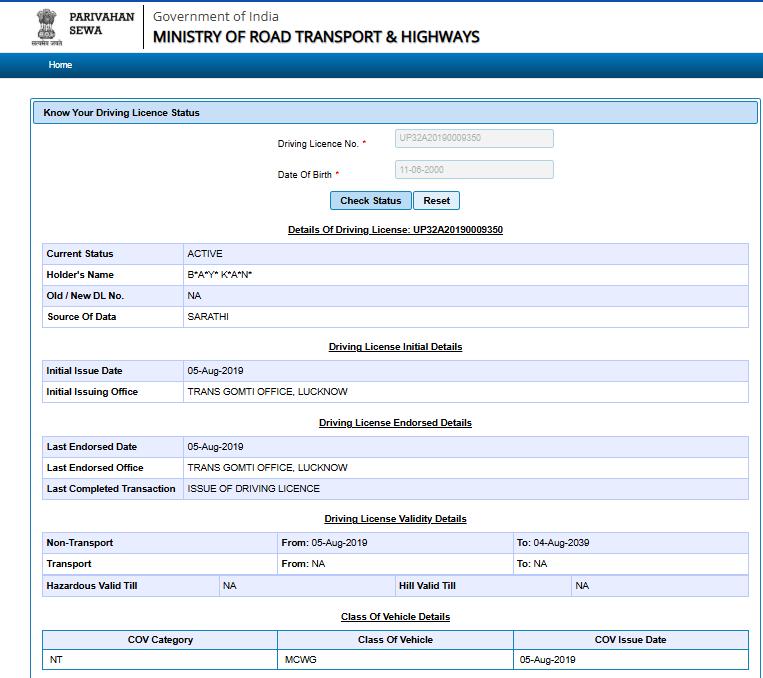This screenshot has height=678, width=763.
Task: Click the Ministry of Road Transport & Highways title
Action: (316, 37)
